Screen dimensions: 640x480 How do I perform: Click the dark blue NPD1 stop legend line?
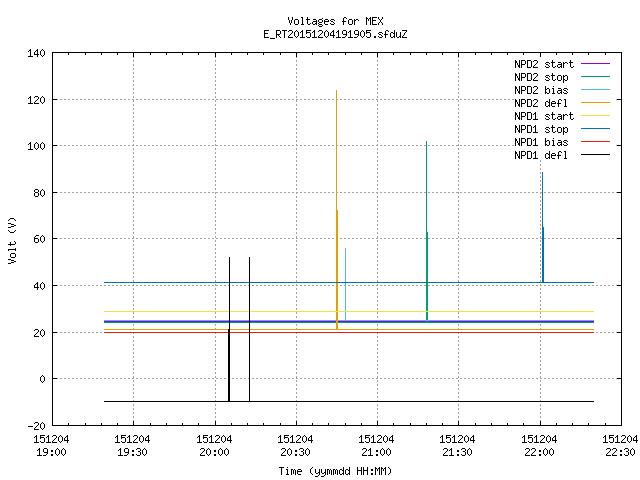tap(595, 129)
